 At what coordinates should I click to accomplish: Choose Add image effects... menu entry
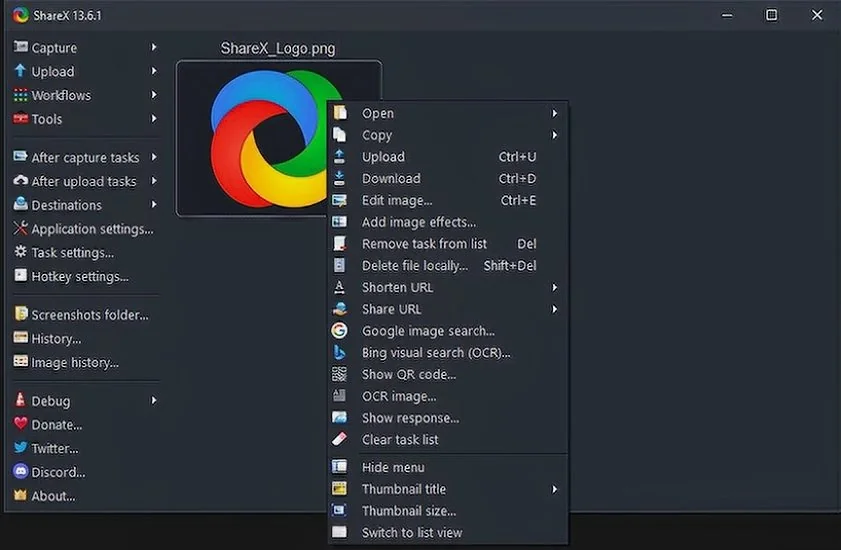(447, 222)
